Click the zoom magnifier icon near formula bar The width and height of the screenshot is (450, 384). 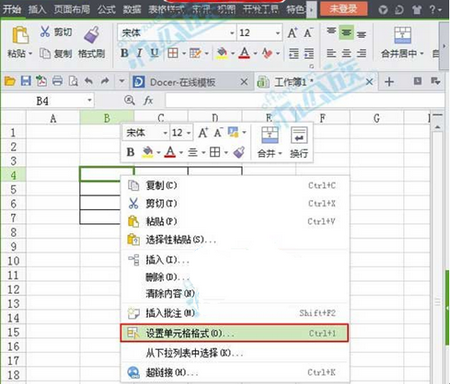click(129, 100)
